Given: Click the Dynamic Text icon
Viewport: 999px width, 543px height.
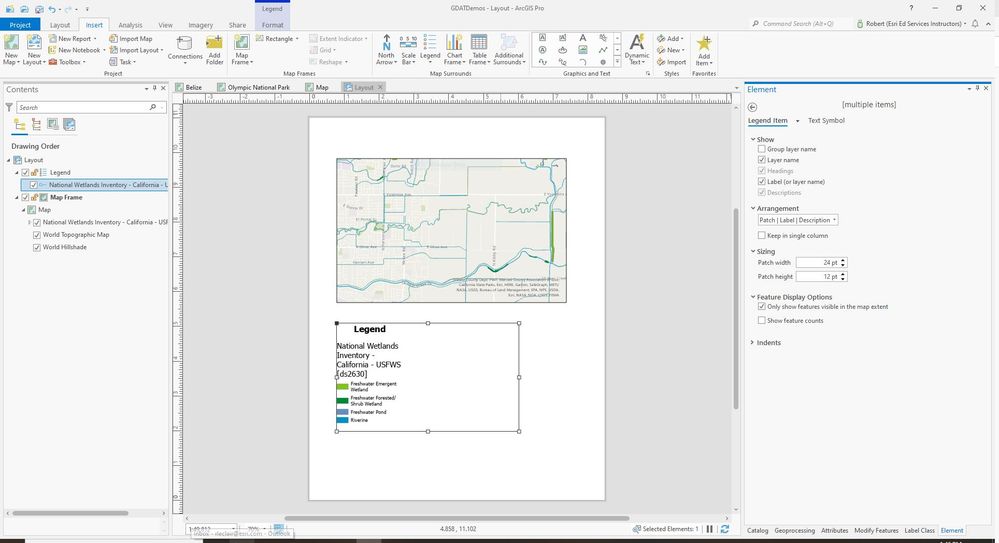Looking at the screenshot, I should [636, 43].
